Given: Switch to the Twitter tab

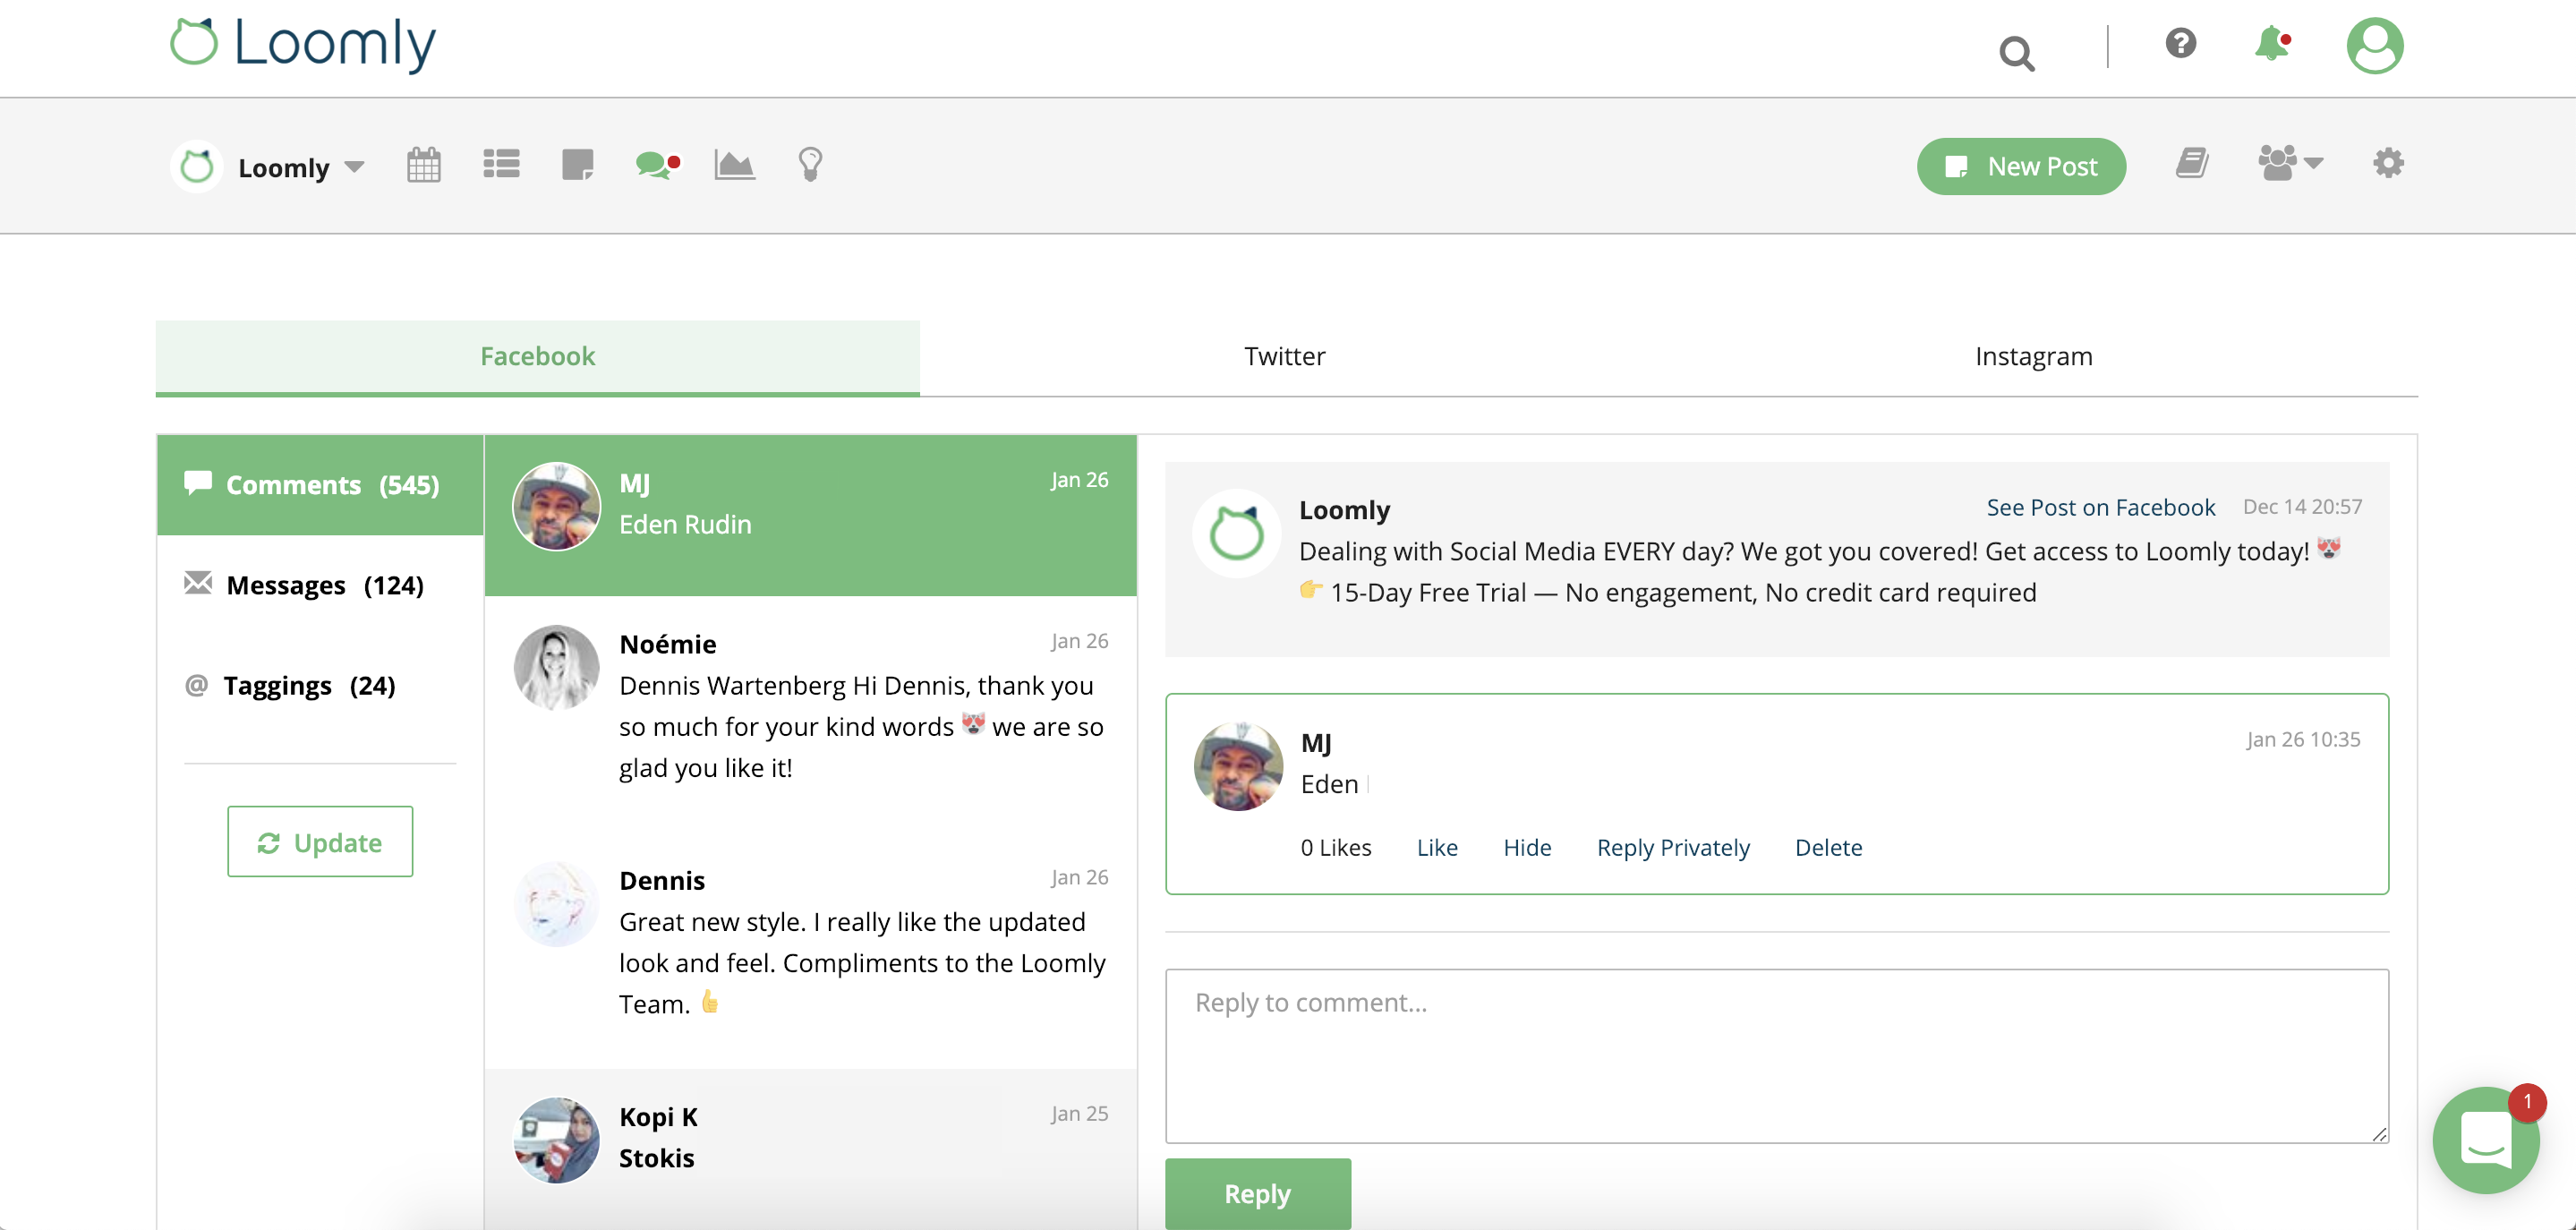Looking at the screenshot, I should tap(1284, 356).
